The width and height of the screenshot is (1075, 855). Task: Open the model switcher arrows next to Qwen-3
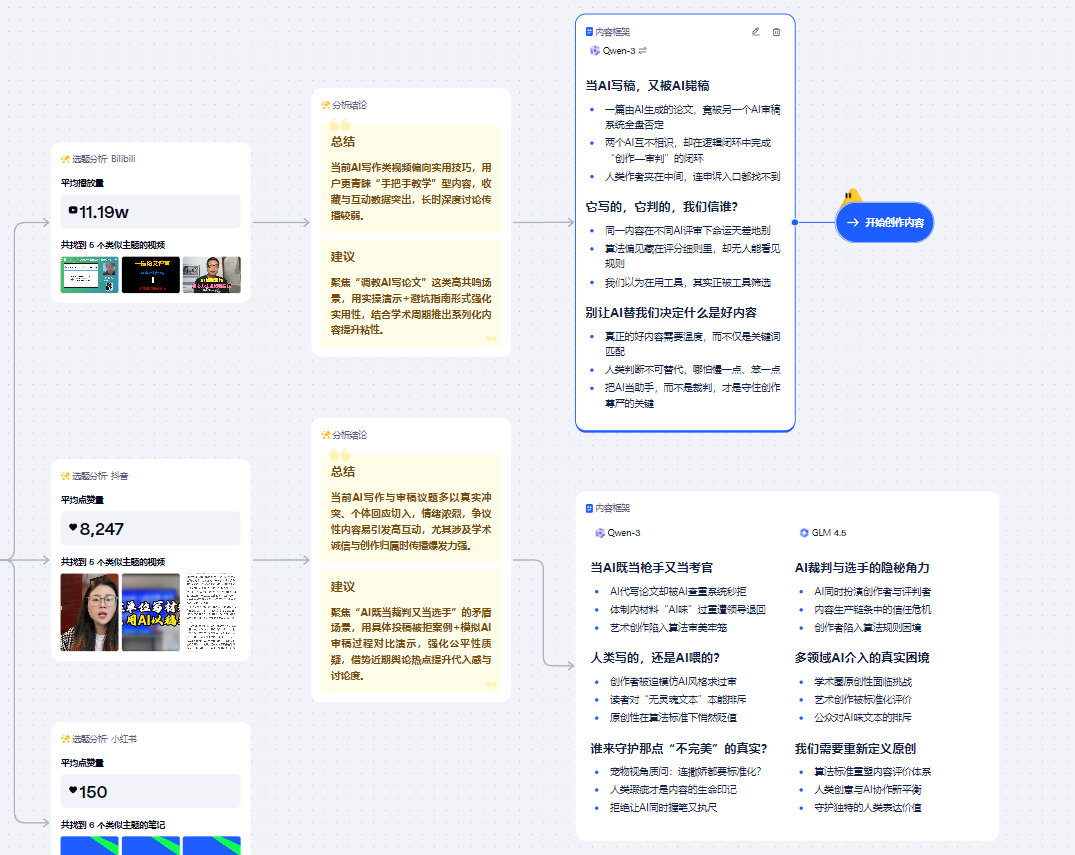[643, 50]
